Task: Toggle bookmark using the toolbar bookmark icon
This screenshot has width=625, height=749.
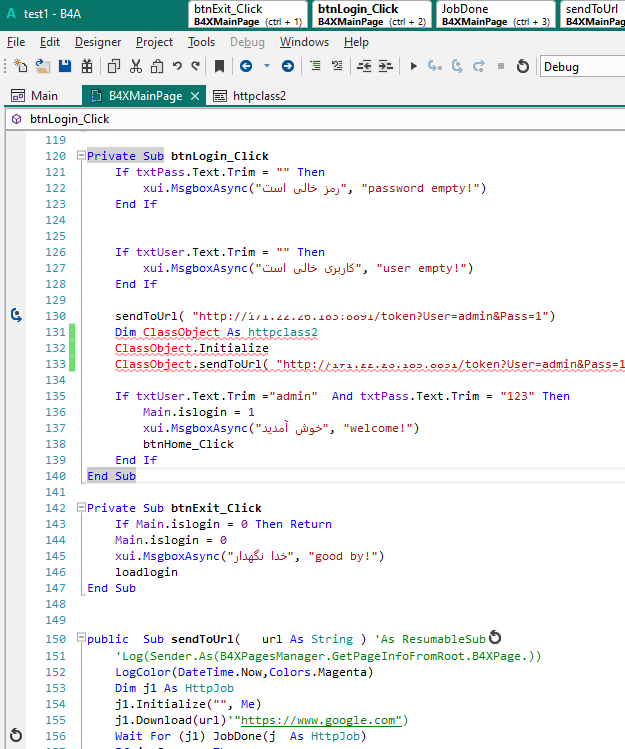Action: tap(219, 66)
